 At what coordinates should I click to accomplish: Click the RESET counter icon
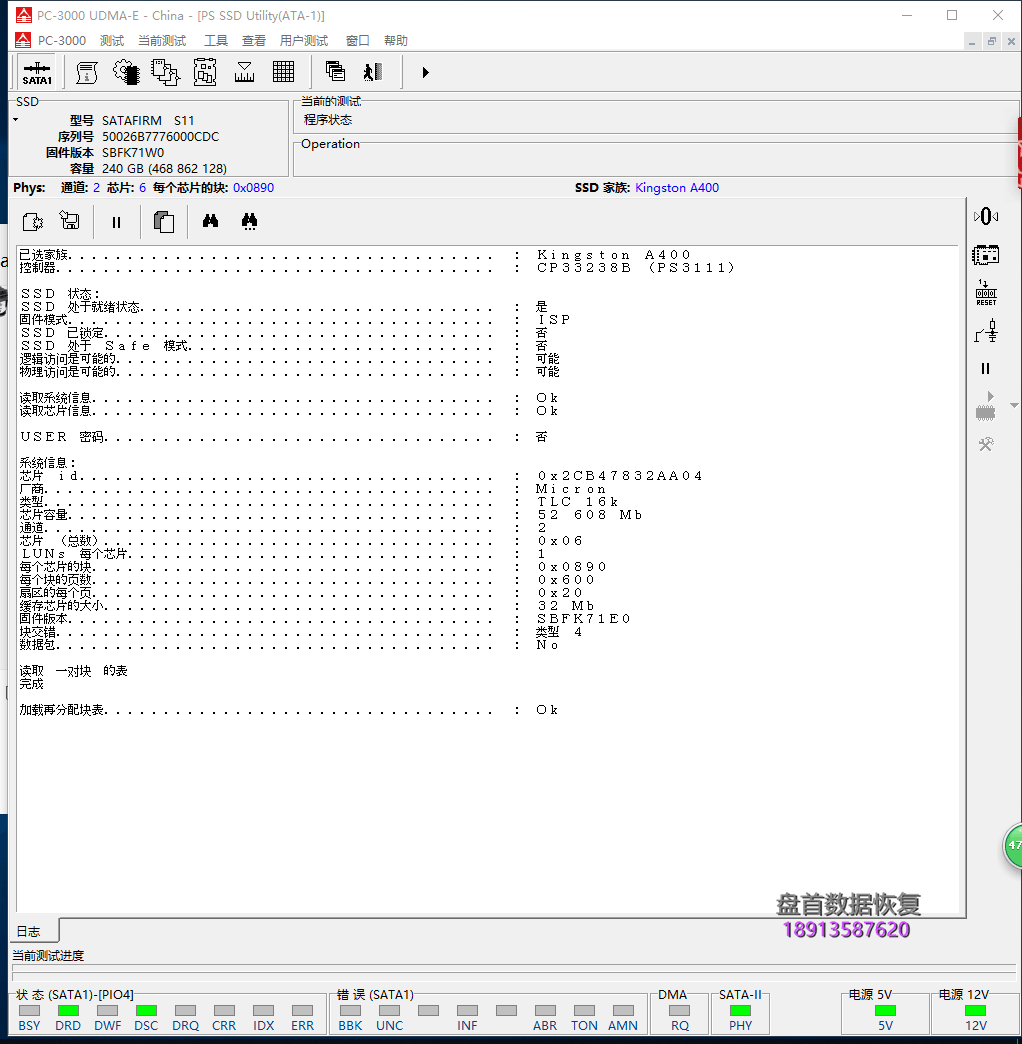[x=986, y=293]
